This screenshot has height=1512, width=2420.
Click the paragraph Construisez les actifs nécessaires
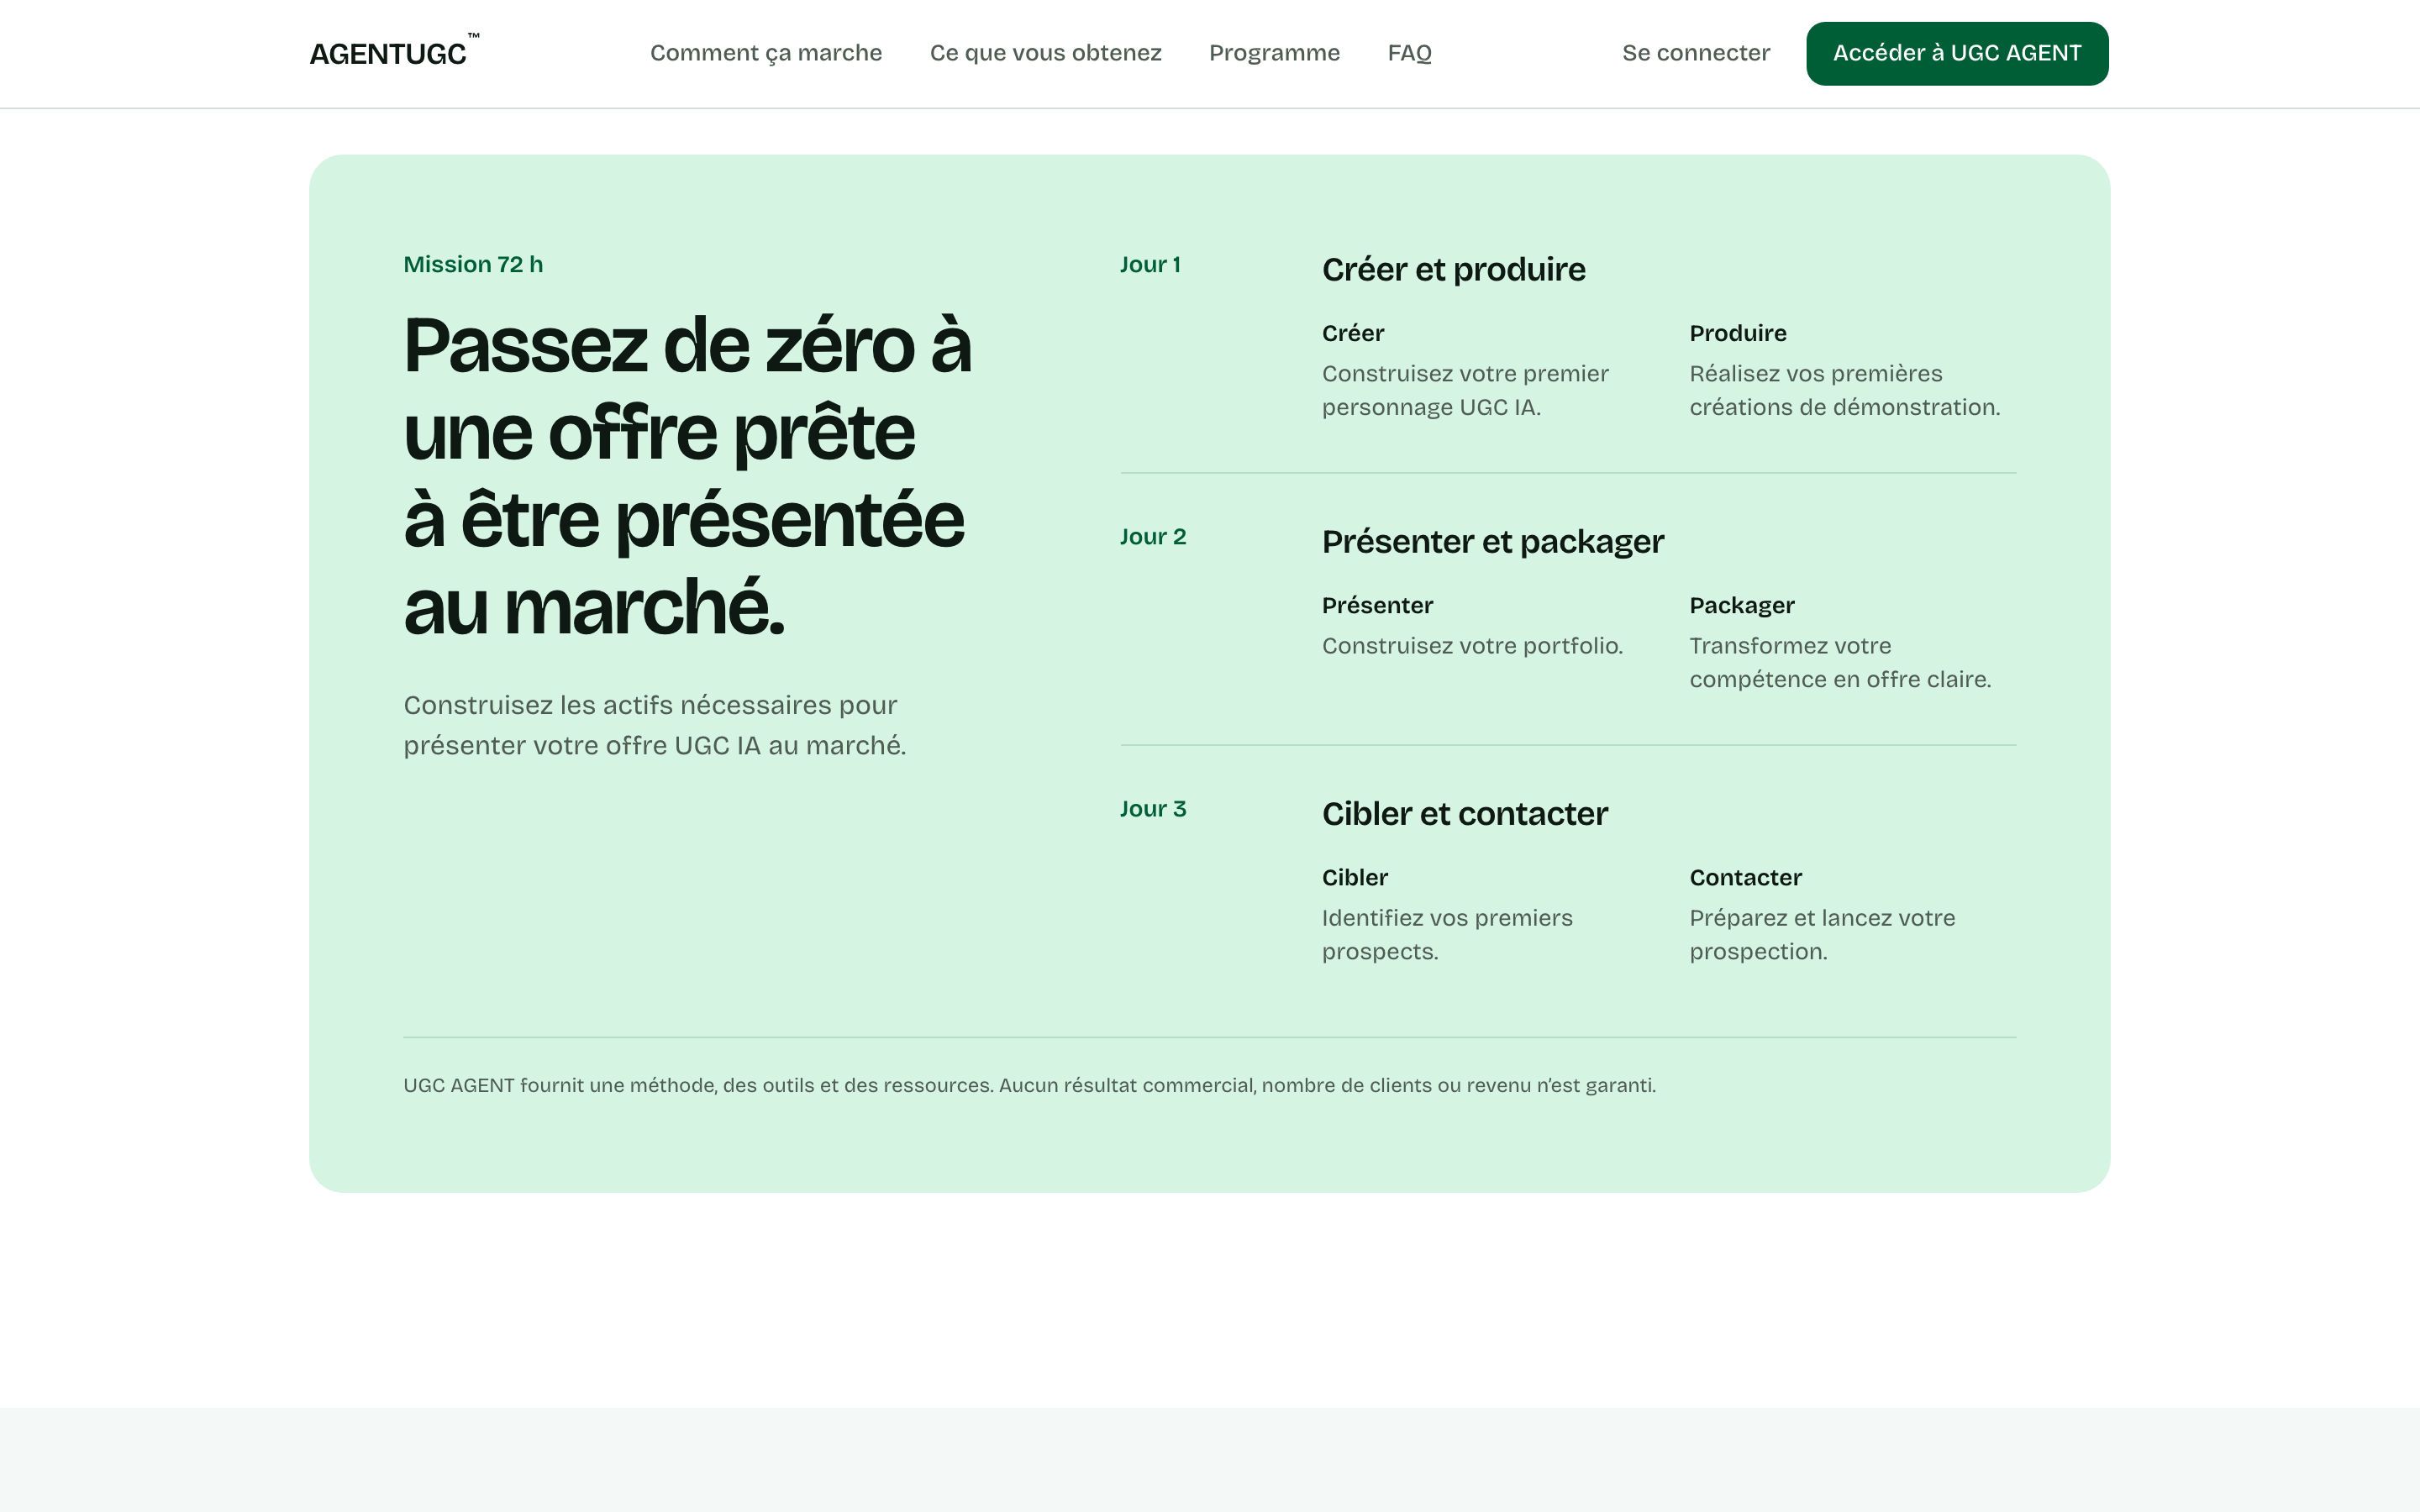tap(655, 725)
